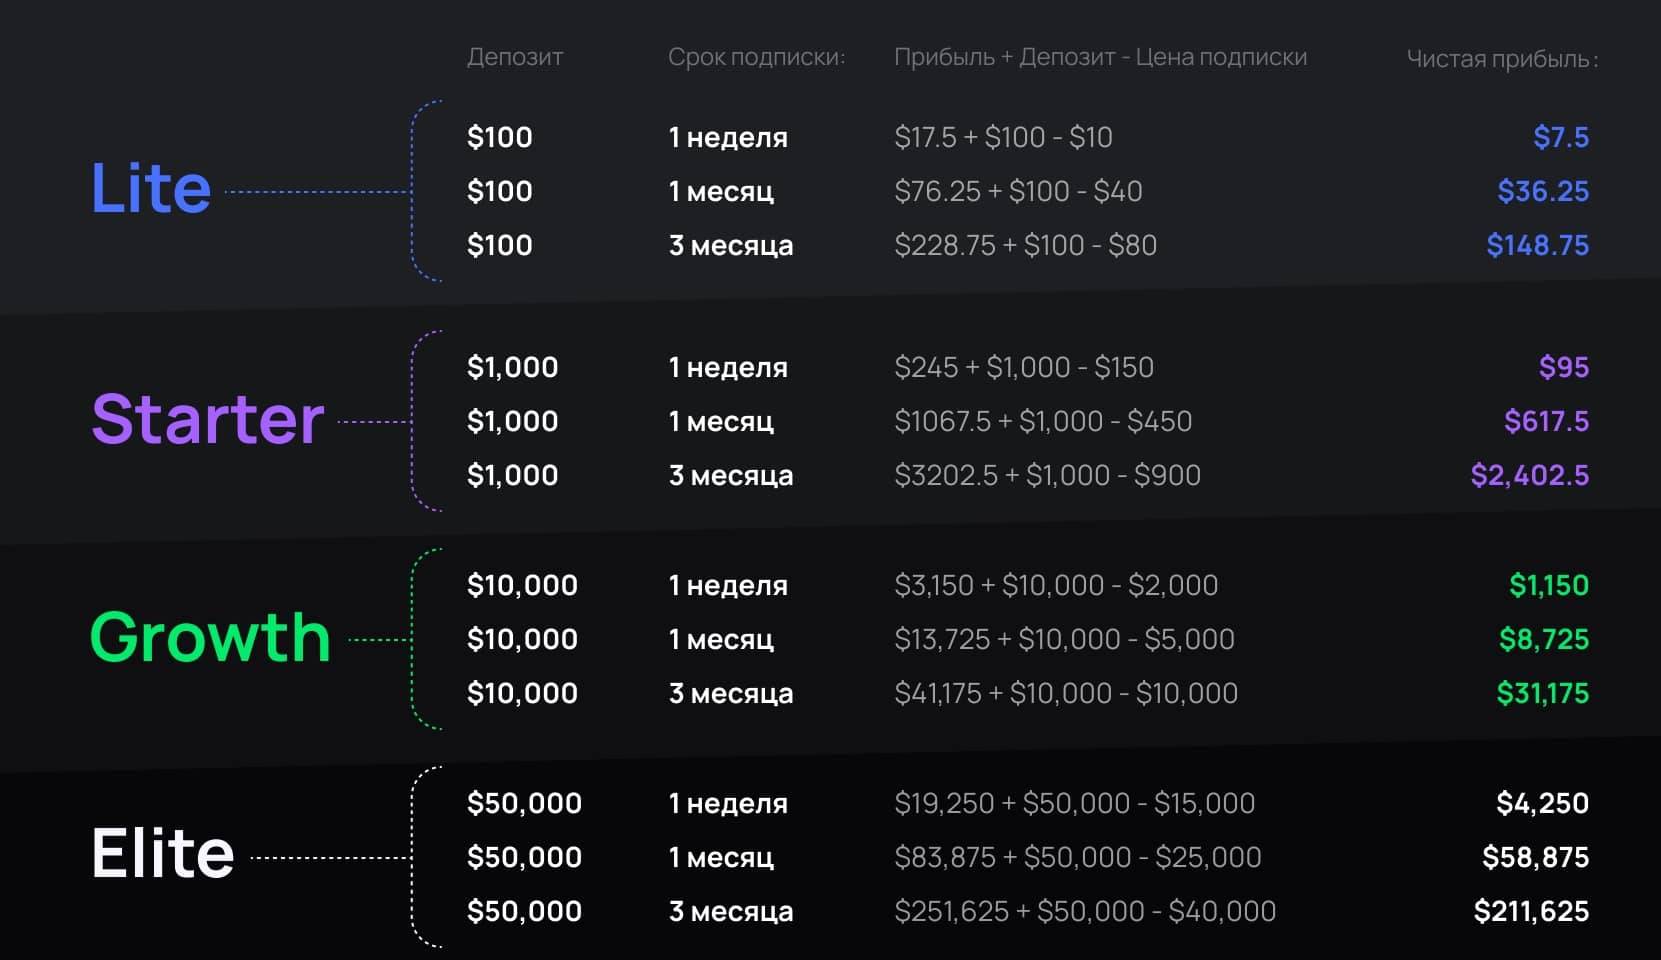1661x960 pixels.
Task: Click the $13,725 + $10,000 - $5,000 formula
Action: (1064, 639)
